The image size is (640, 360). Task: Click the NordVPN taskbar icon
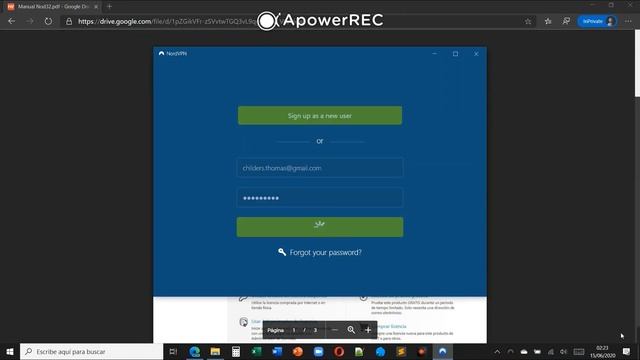[442, 351]
